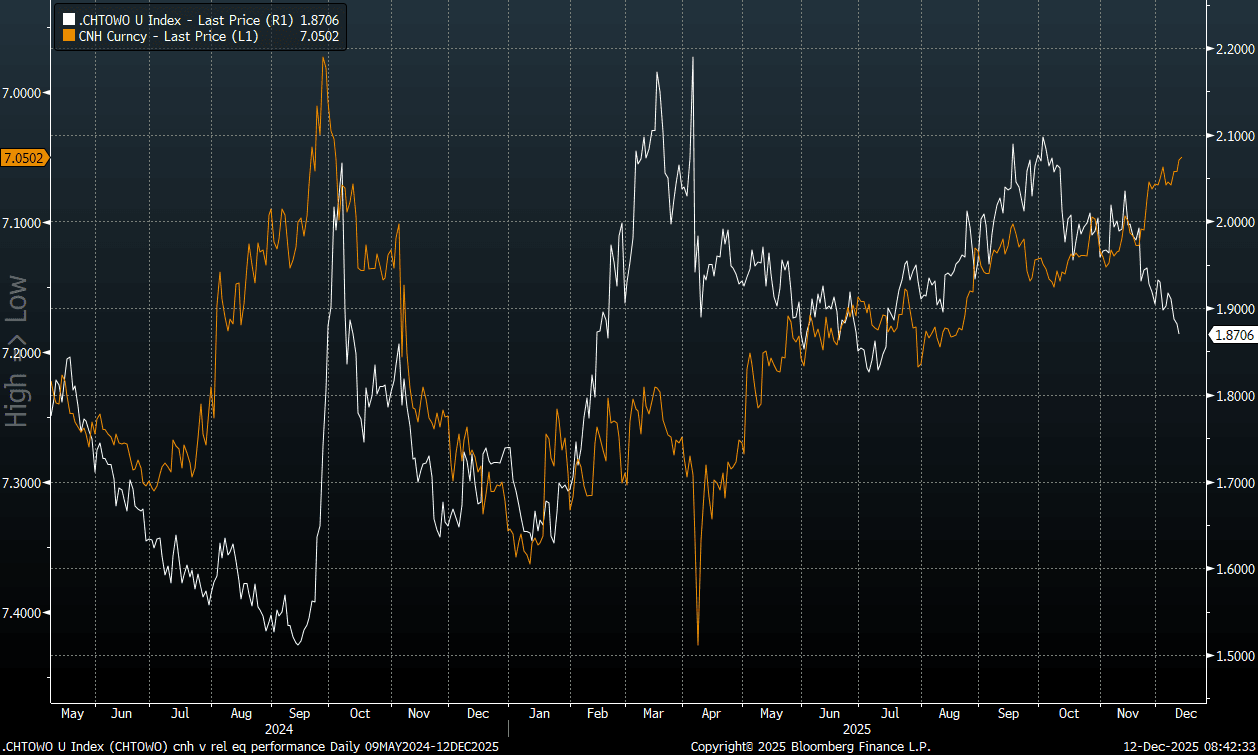Click the Jan month label on time axis
The width and height of the screenshot is (1258, 755).
(x=538, y=714)
